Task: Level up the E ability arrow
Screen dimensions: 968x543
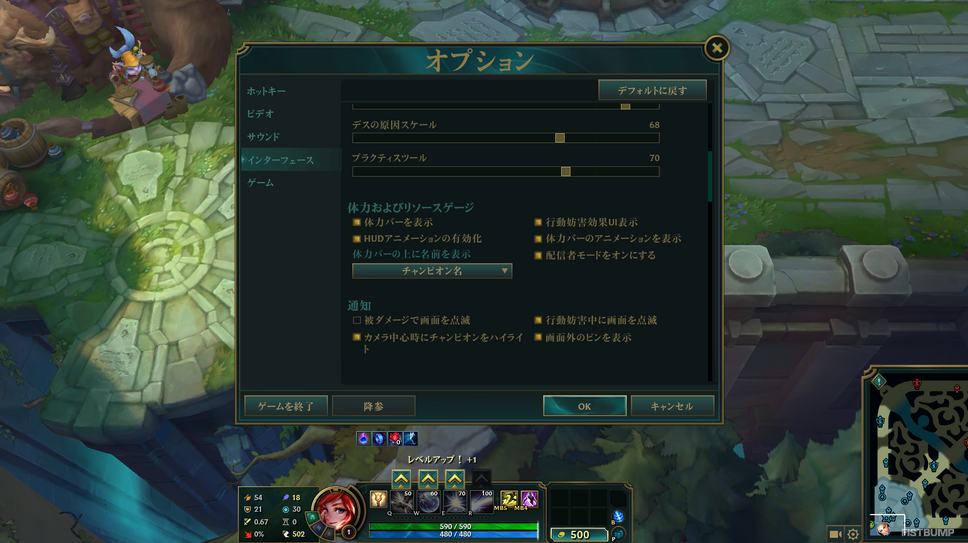Action: pos(455,479)
